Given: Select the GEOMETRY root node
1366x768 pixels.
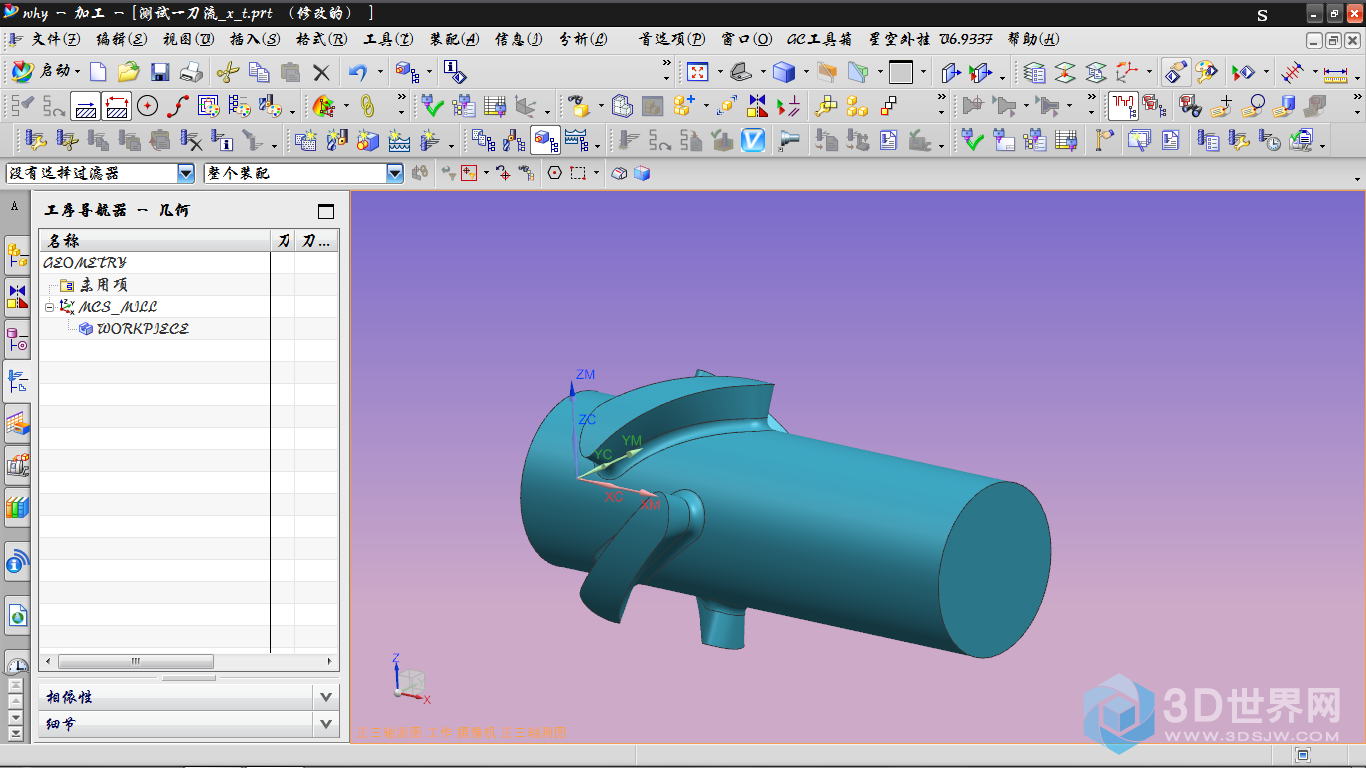Looking at the screenshot, I should click(84, 263).
